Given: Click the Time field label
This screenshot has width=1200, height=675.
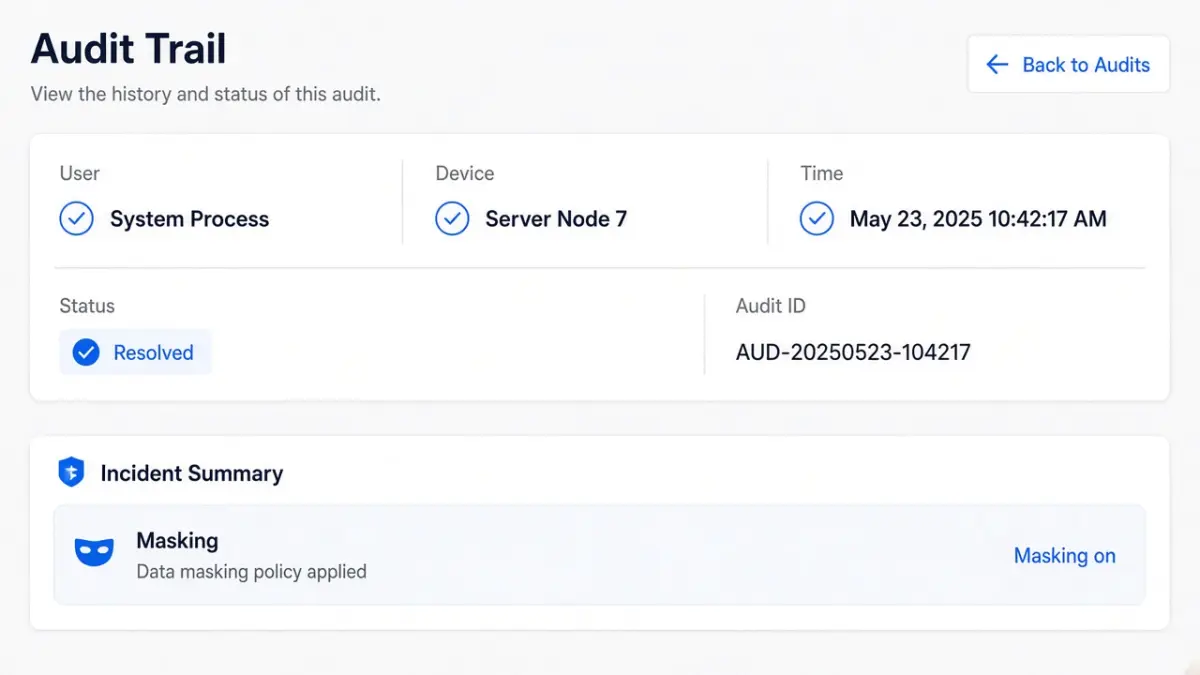Looking at the screenshot, I should tap(822, 173).
